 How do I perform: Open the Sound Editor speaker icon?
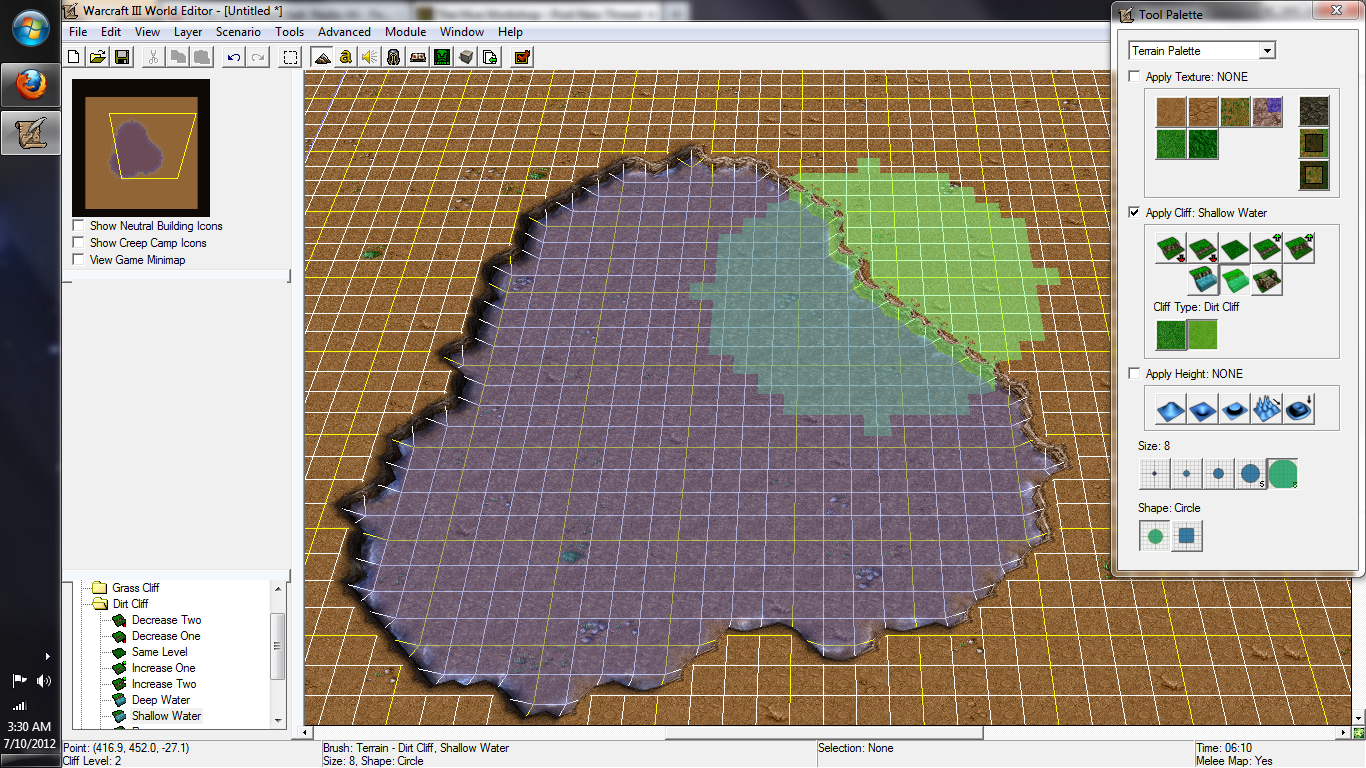[370, 57]
